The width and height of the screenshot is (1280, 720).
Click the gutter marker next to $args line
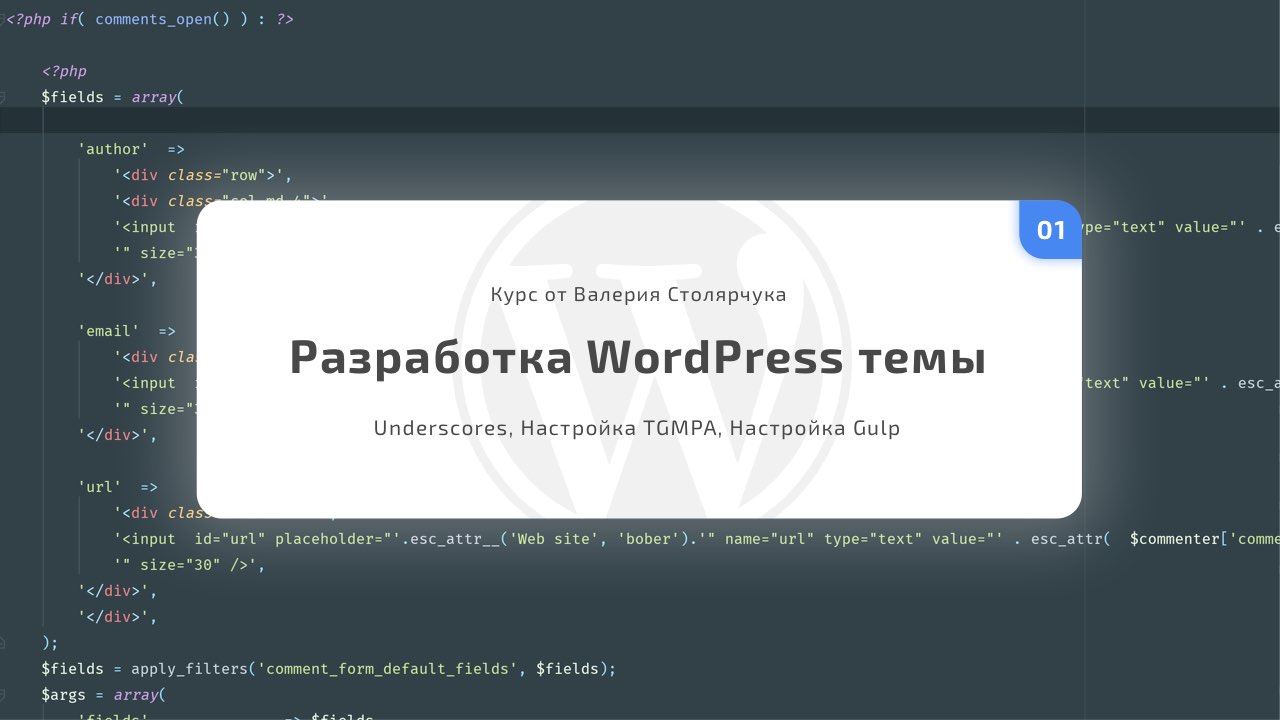tap(6, 694)
